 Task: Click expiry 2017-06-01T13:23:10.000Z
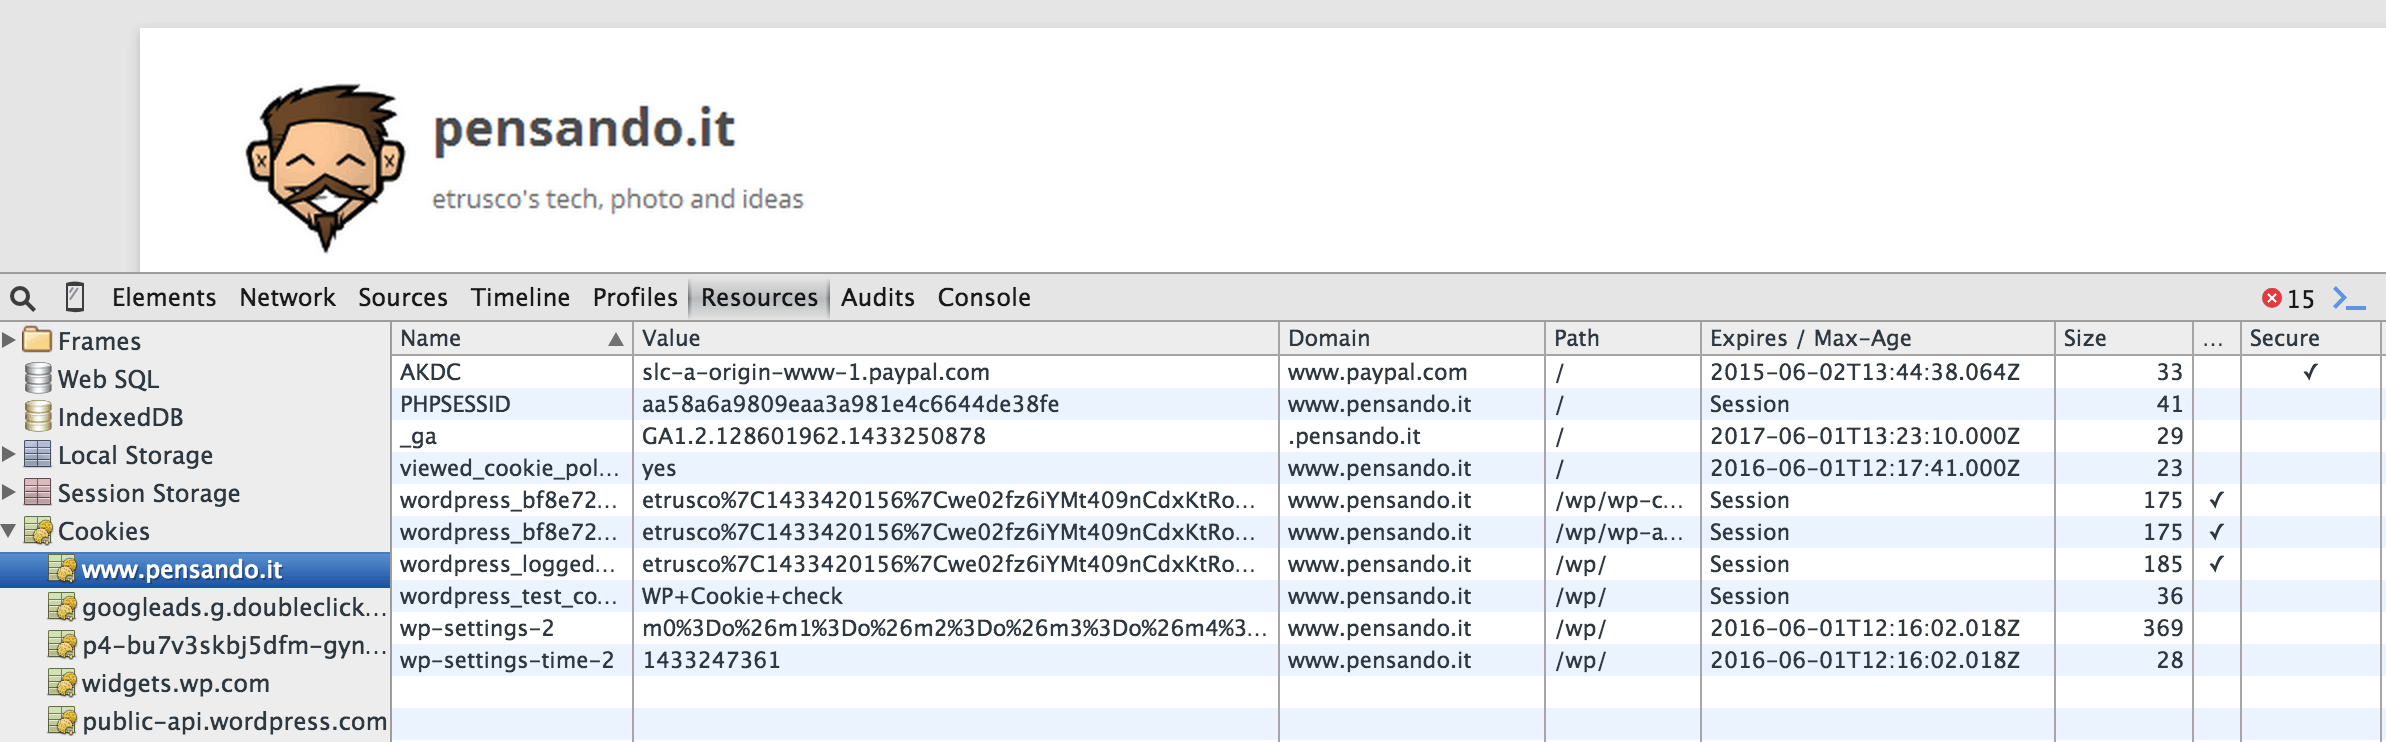tap(1864, 436)
